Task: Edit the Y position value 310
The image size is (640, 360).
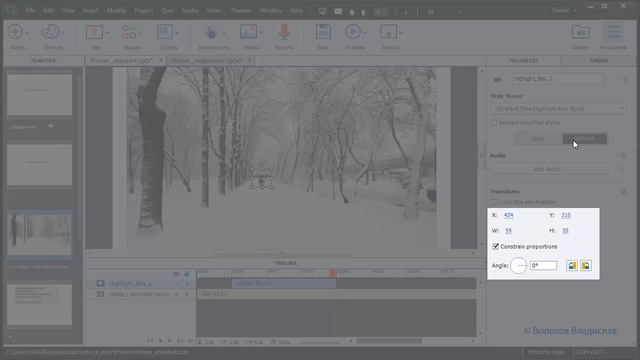Action: click(x=566, y=215)
